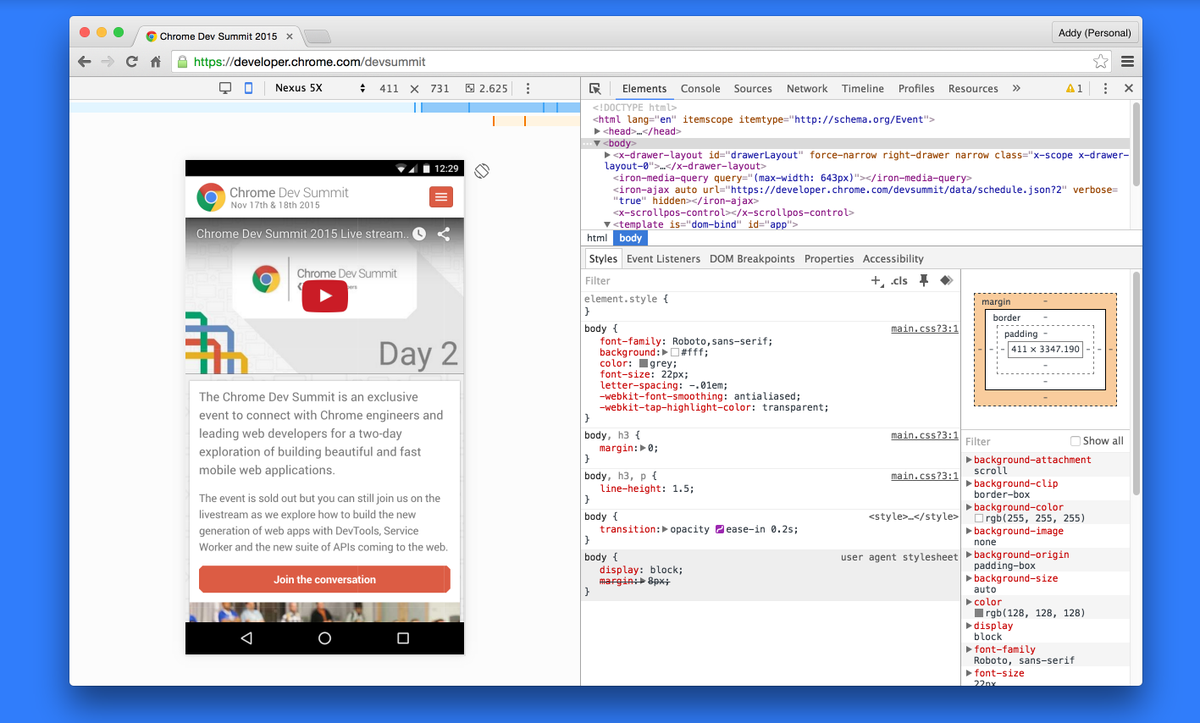
Task: Collapse the body element in DOM tree
Action: point(597,143)
